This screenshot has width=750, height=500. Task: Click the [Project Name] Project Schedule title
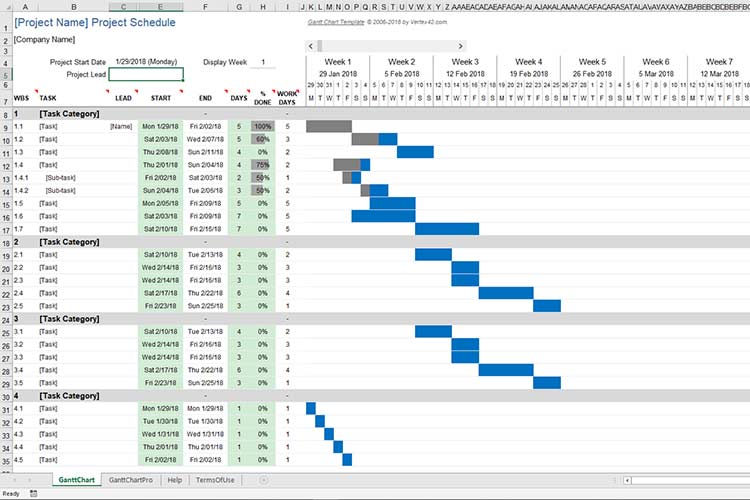94,21
